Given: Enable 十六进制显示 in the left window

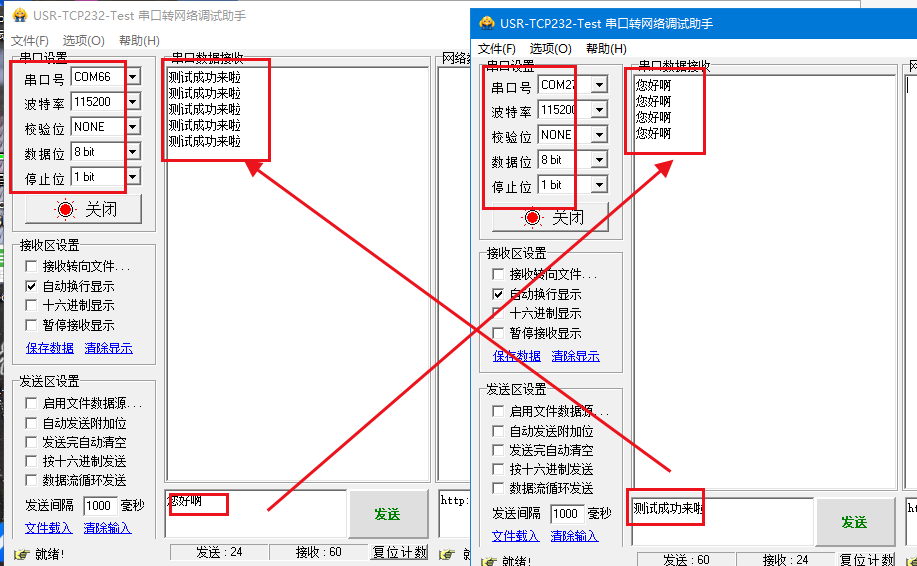Looking at the screenshot, I should coord(31,306).
